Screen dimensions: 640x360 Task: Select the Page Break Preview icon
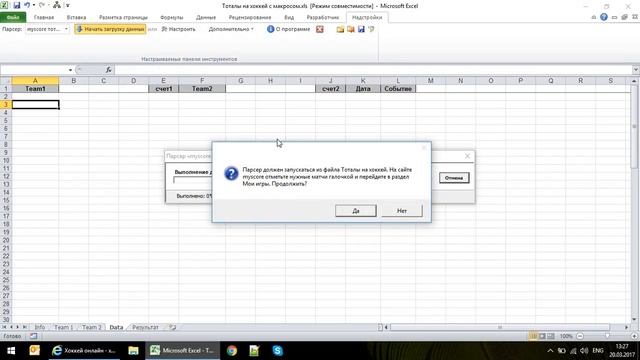(551, 336)
